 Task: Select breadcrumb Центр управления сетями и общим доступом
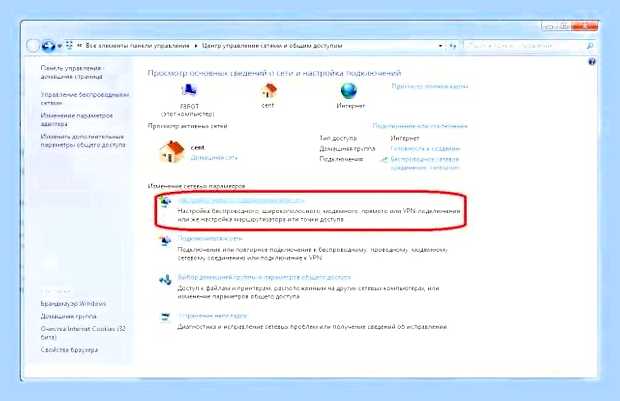click(x=272, y=46)
